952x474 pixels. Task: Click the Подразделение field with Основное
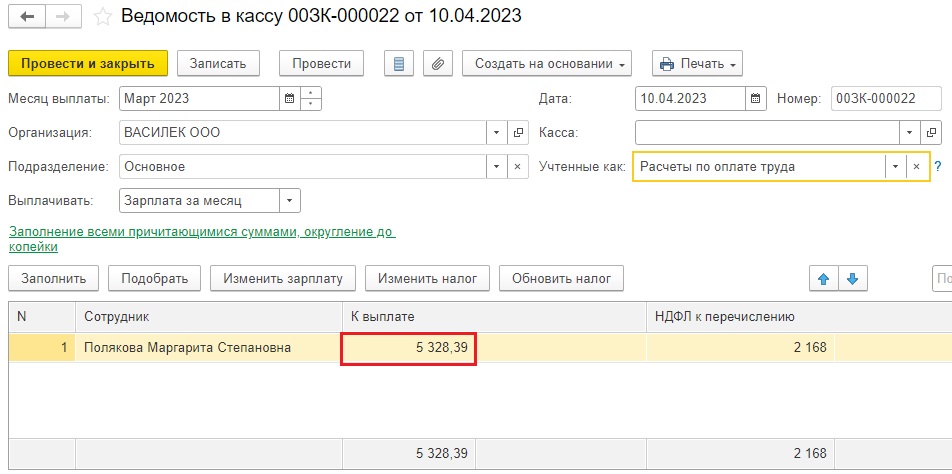[x=303, y=166]
